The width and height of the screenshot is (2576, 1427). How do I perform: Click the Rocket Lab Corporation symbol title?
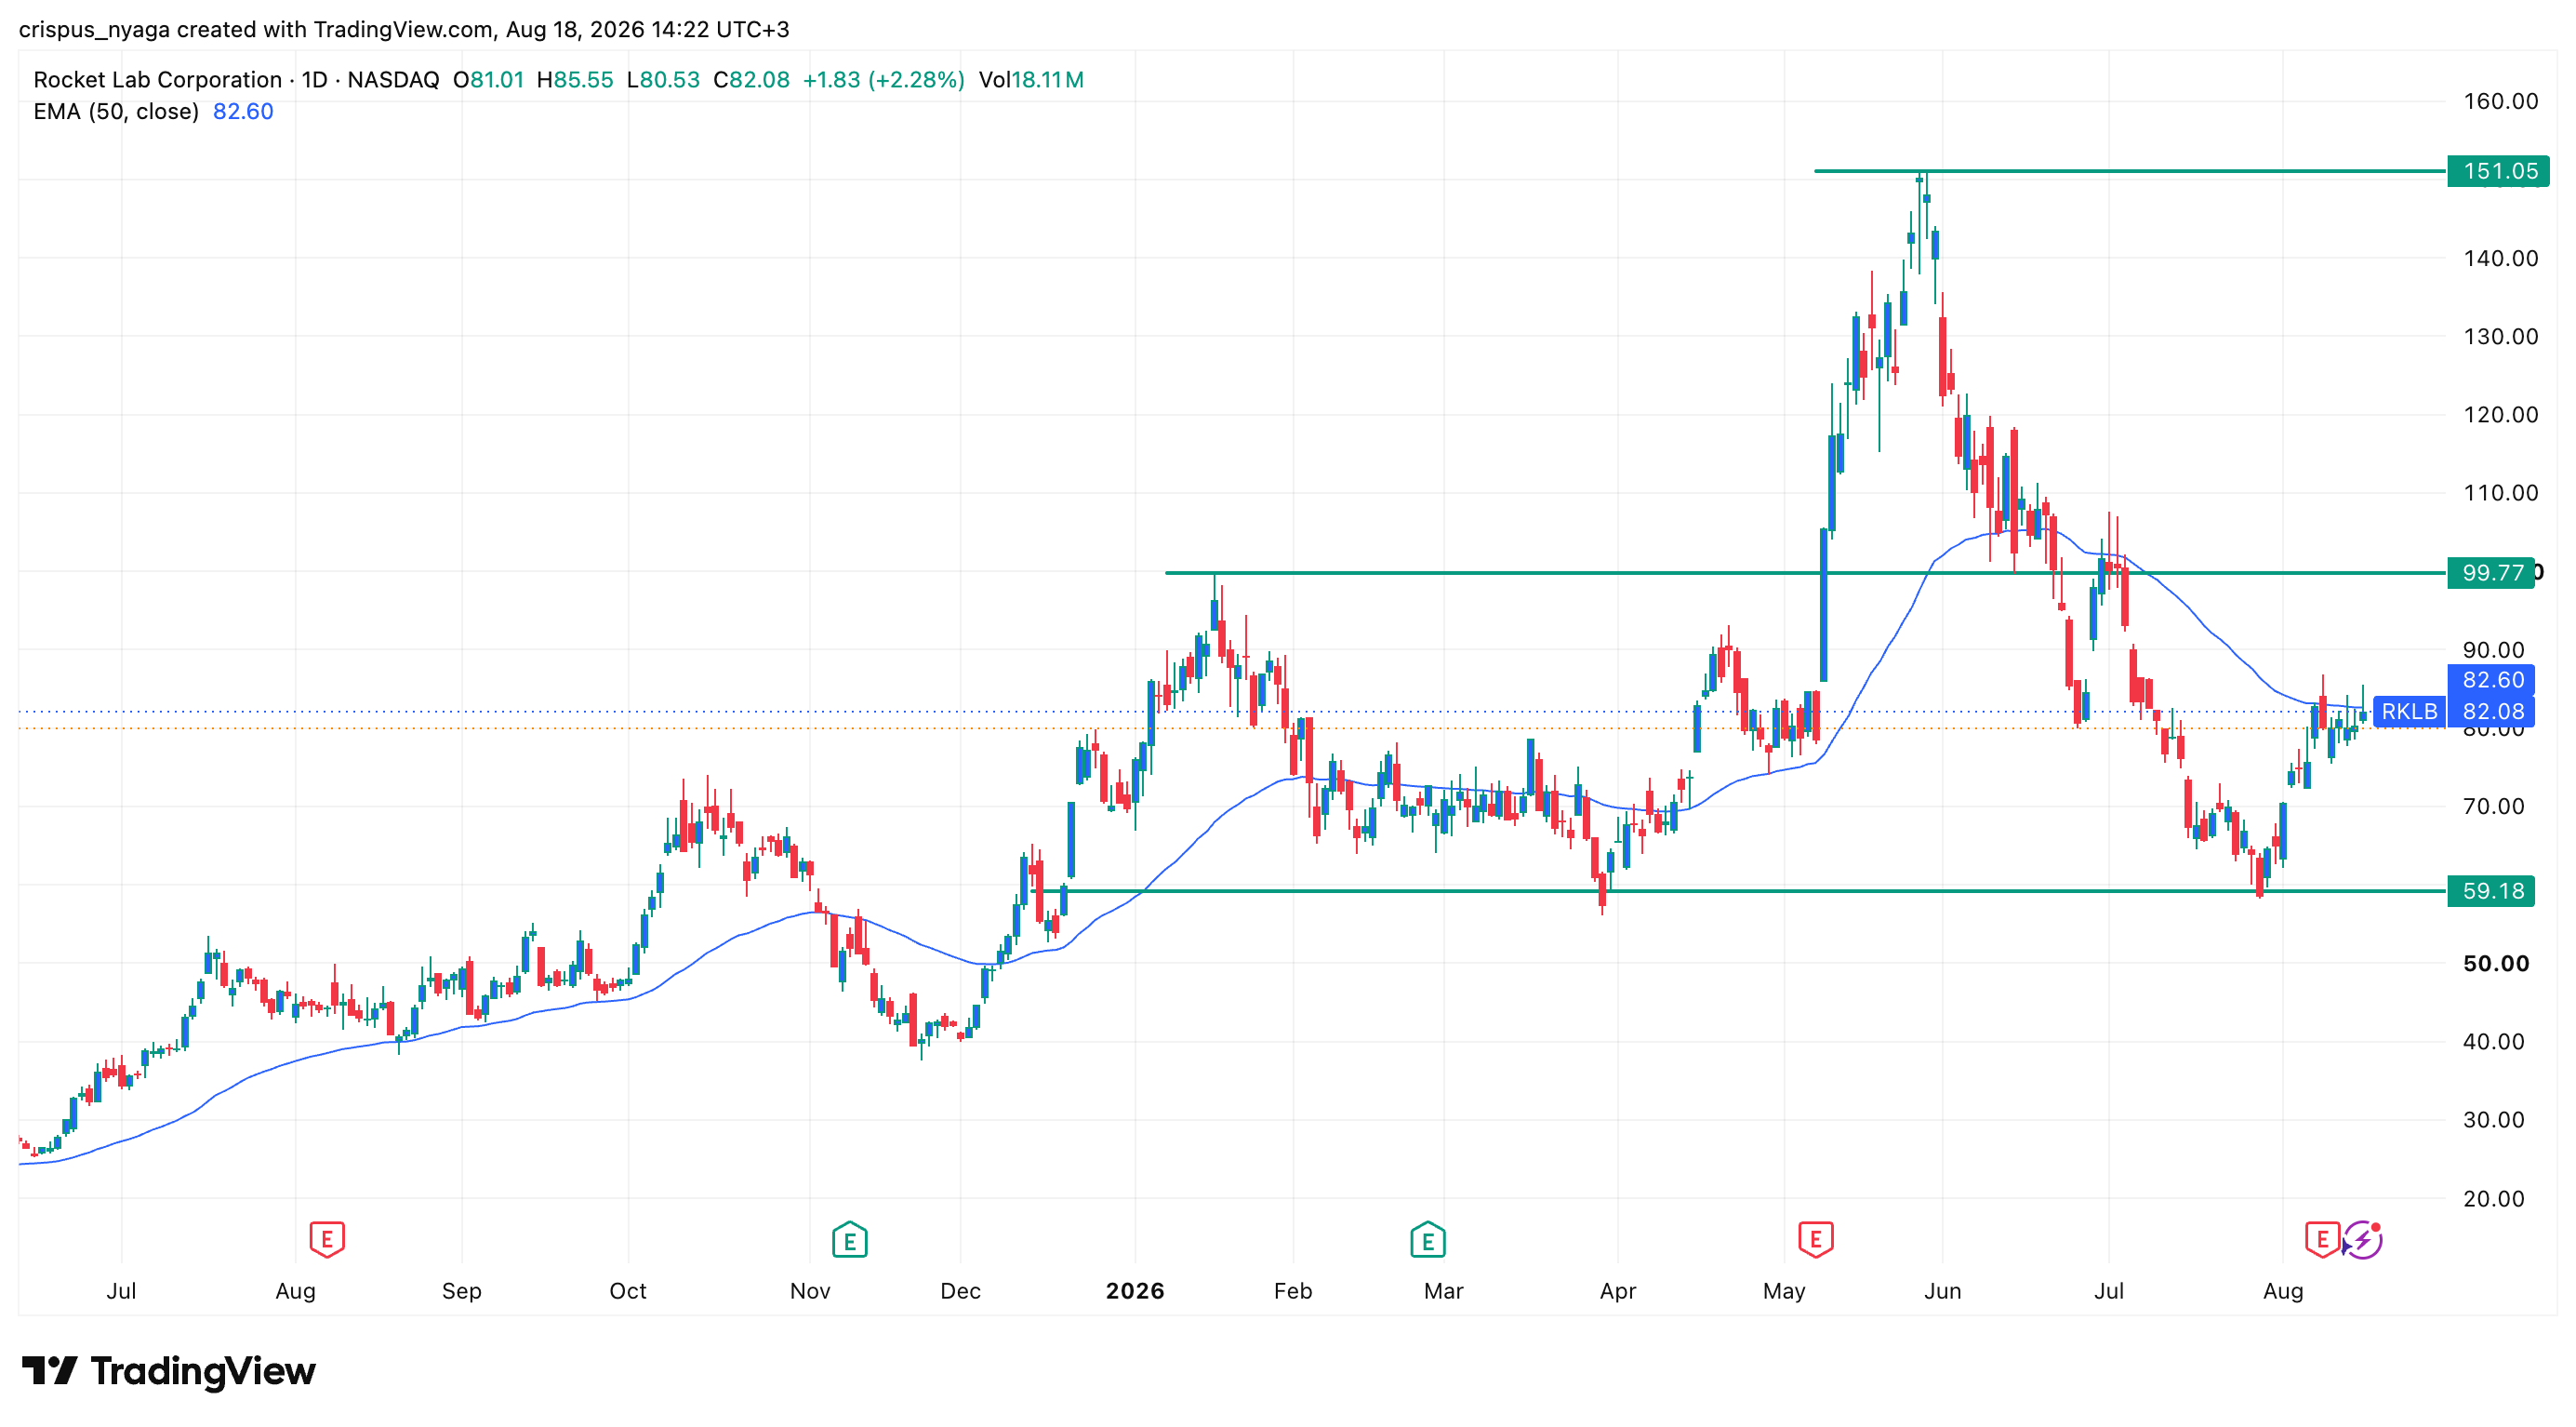point(158,80)
